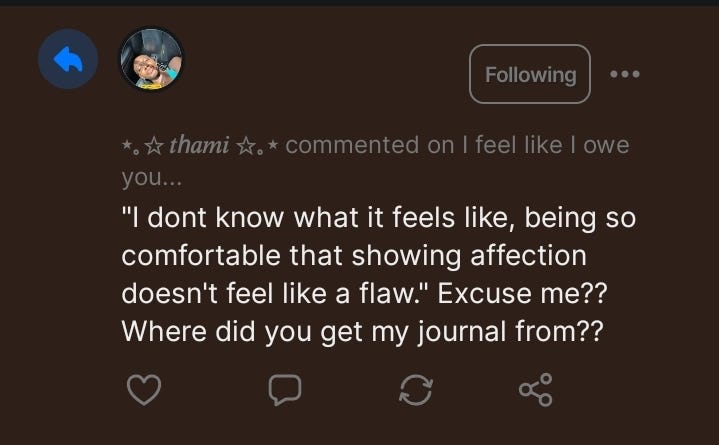Toggle the Following button
This screenshot has width=719, height=445.
tap(530, 74)
